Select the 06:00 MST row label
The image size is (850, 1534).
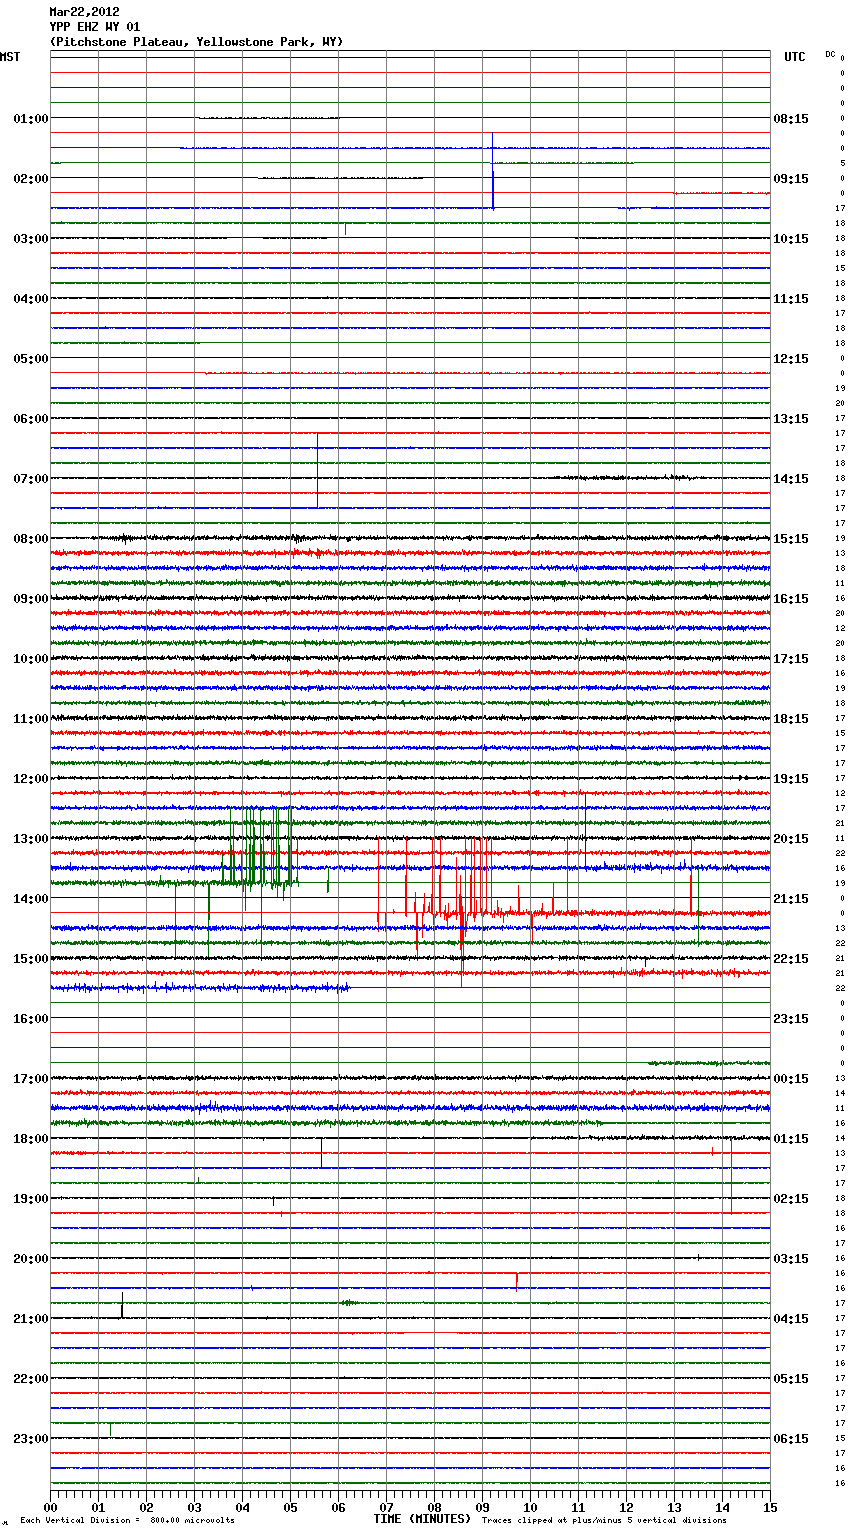pos(31,419)
